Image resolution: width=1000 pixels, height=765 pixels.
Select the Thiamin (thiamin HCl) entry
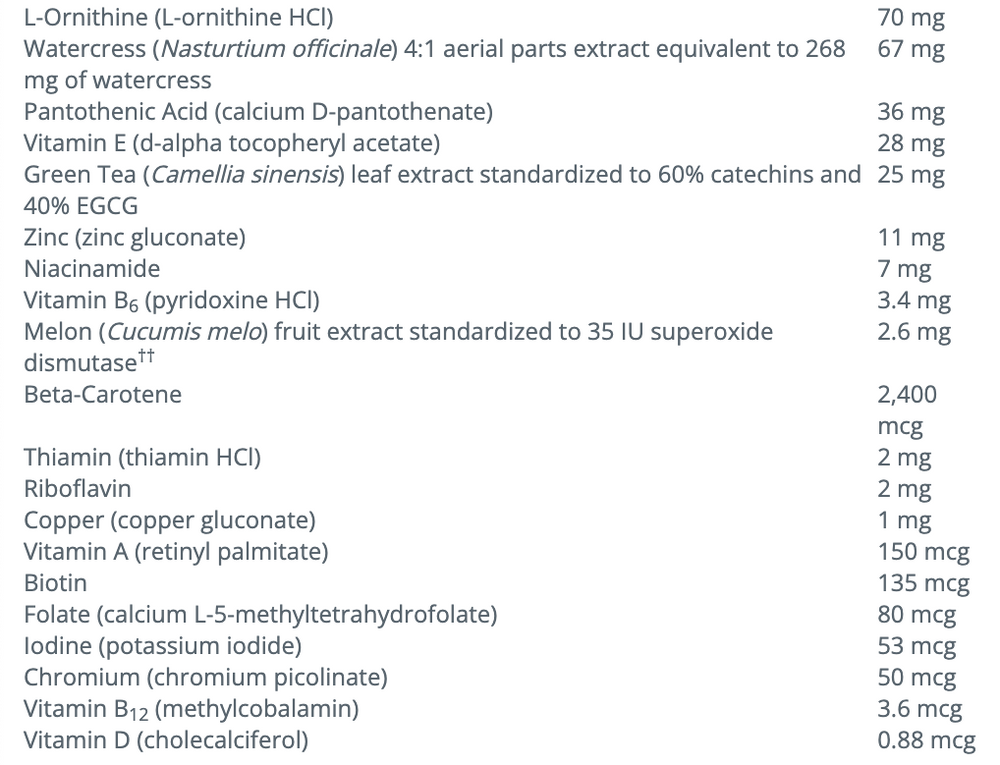[142, 458]
